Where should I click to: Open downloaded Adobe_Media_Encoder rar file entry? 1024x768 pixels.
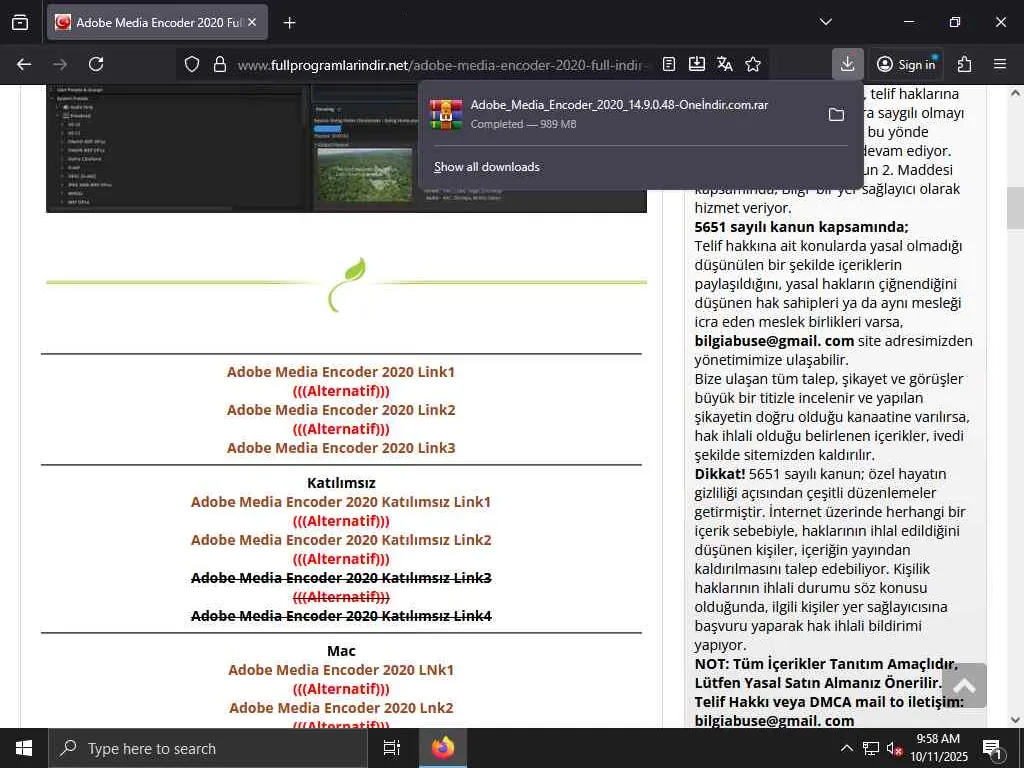click(619, 114)
